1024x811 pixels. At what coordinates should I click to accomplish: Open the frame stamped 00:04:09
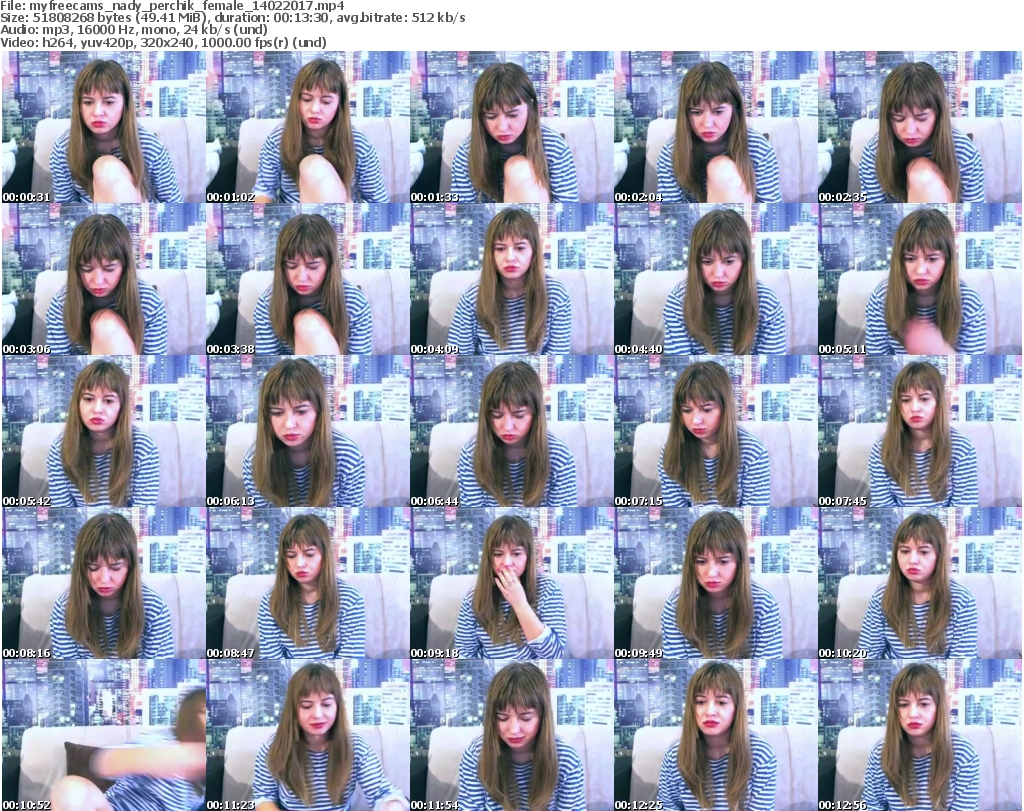[x=511, y=279]
